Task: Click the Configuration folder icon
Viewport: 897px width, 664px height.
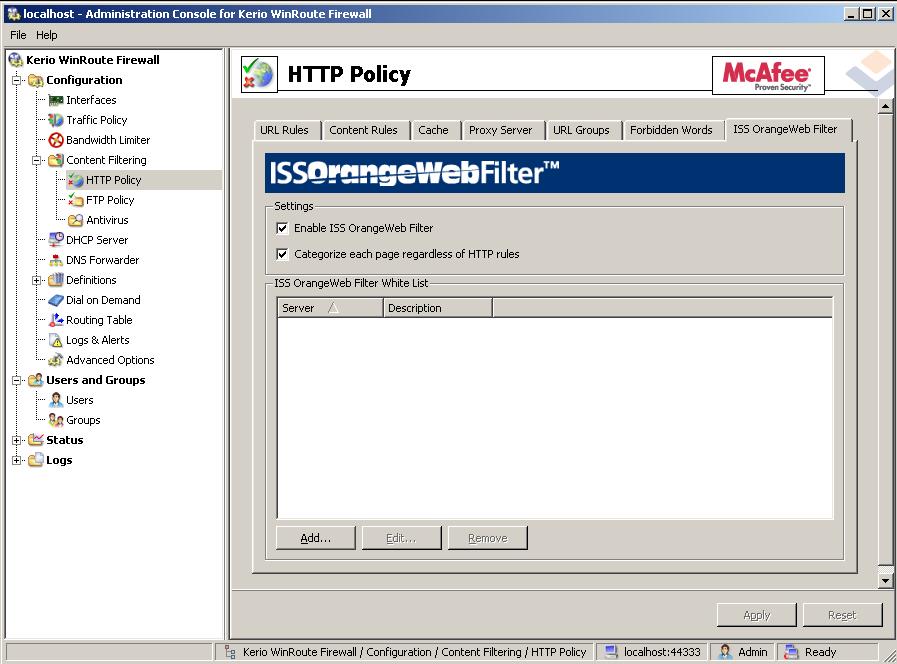Action: [35, 80]
